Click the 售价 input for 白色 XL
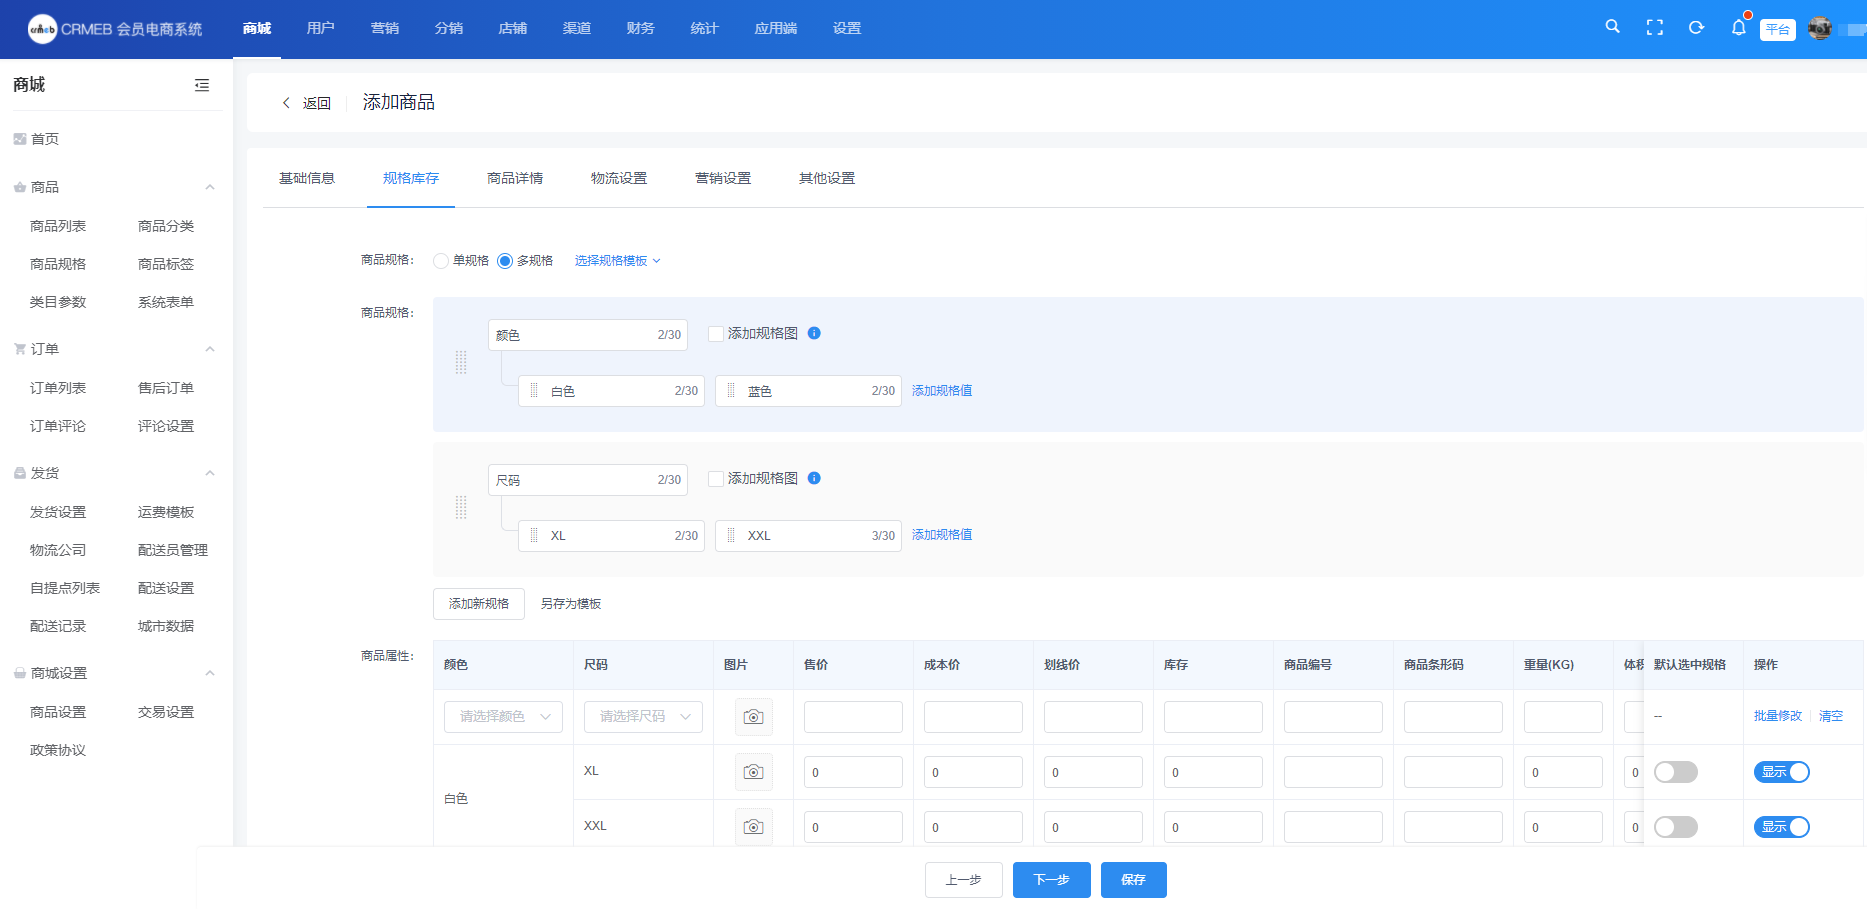The width and height of the screenshot is (1867, 909). [x=853, y=772]
